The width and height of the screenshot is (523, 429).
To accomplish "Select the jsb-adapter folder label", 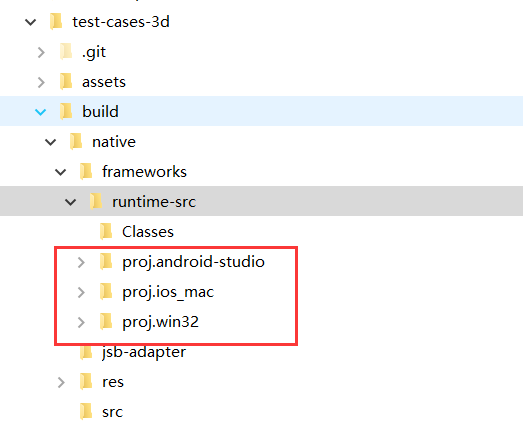I will point(144,353).
